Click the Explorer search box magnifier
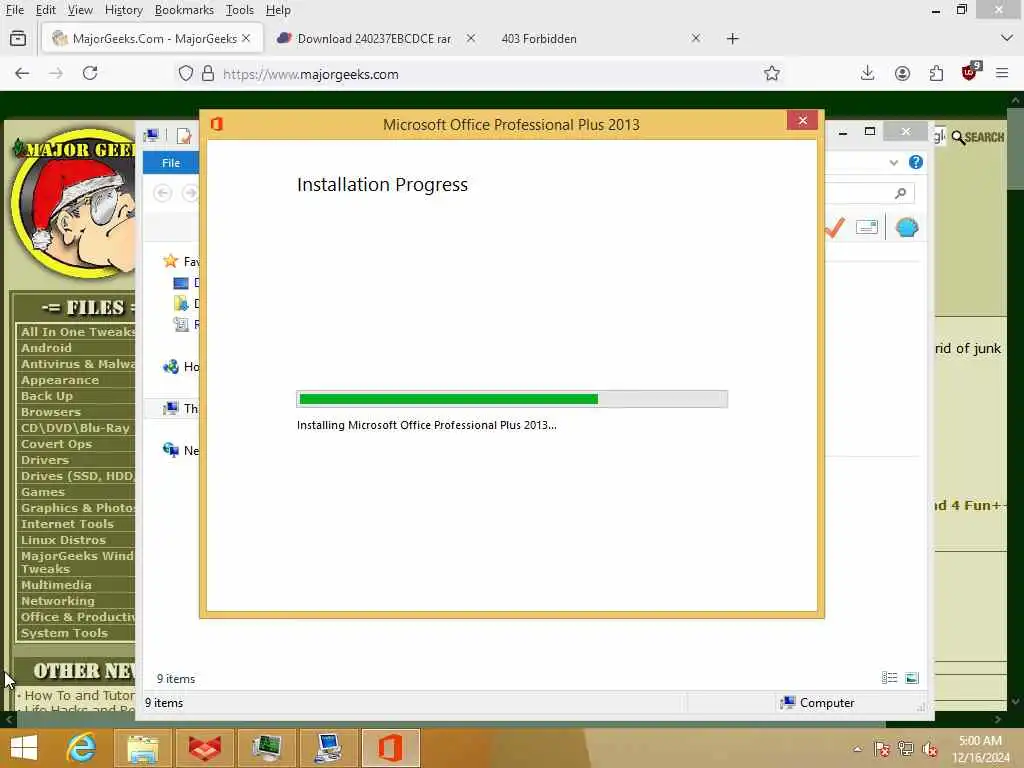This screenshot has width=1024, height=768. click(x=901, y=193)
